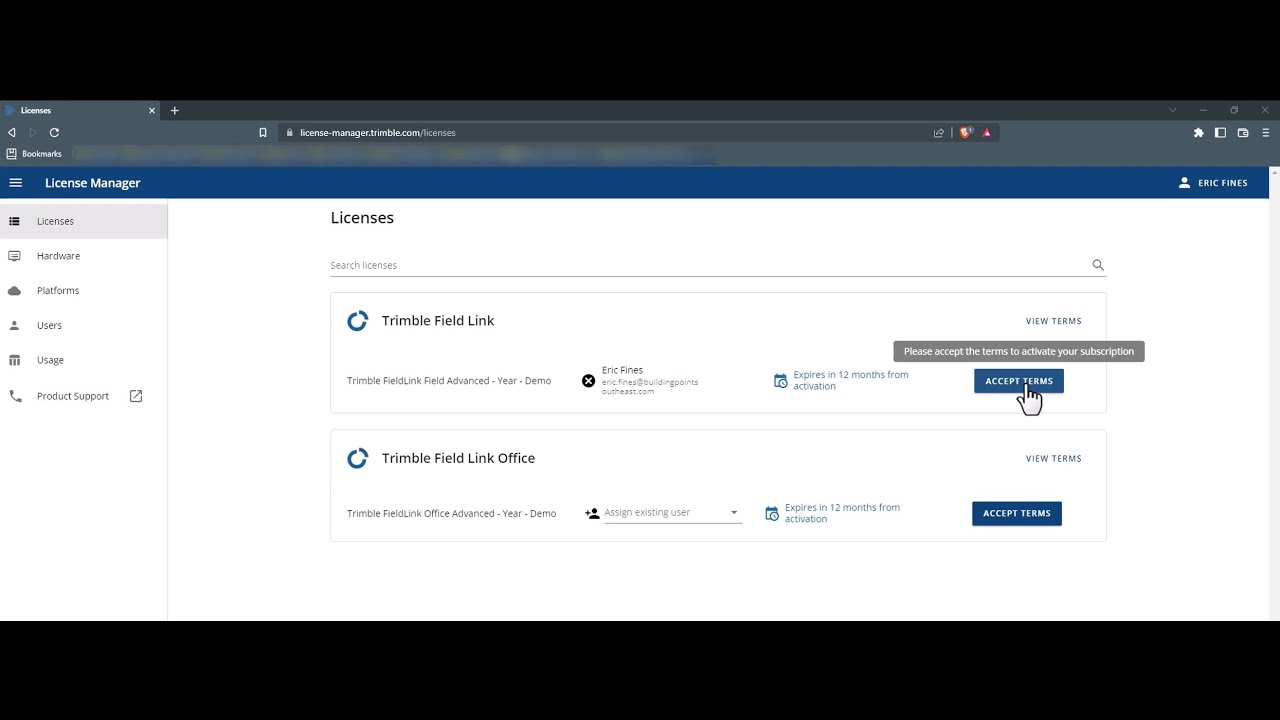
Task: Click the Brave Rewards triangle icon
Action: (x=987, y=132)
